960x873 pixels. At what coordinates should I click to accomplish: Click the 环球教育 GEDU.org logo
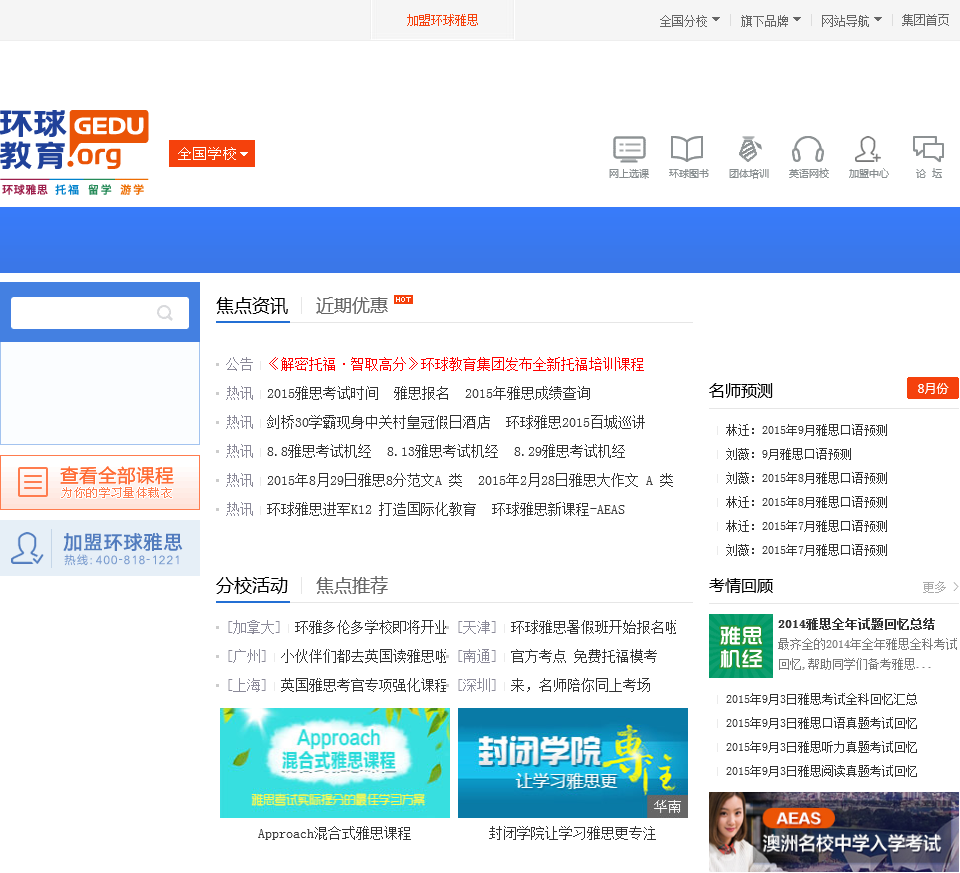click(x=74, y=152)
